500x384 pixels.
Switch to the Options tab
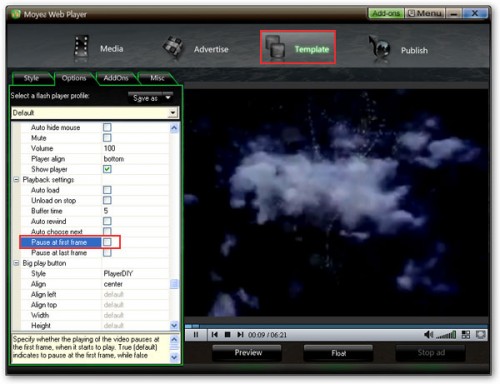click(x=74, y=78)
